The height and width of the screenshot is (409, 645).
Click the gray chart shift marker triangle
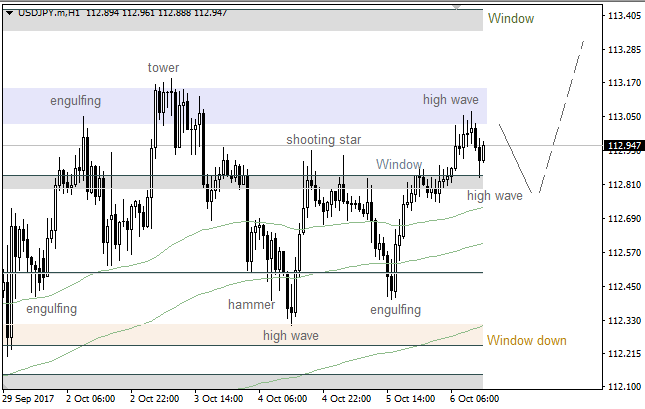(x=457, y=8)
